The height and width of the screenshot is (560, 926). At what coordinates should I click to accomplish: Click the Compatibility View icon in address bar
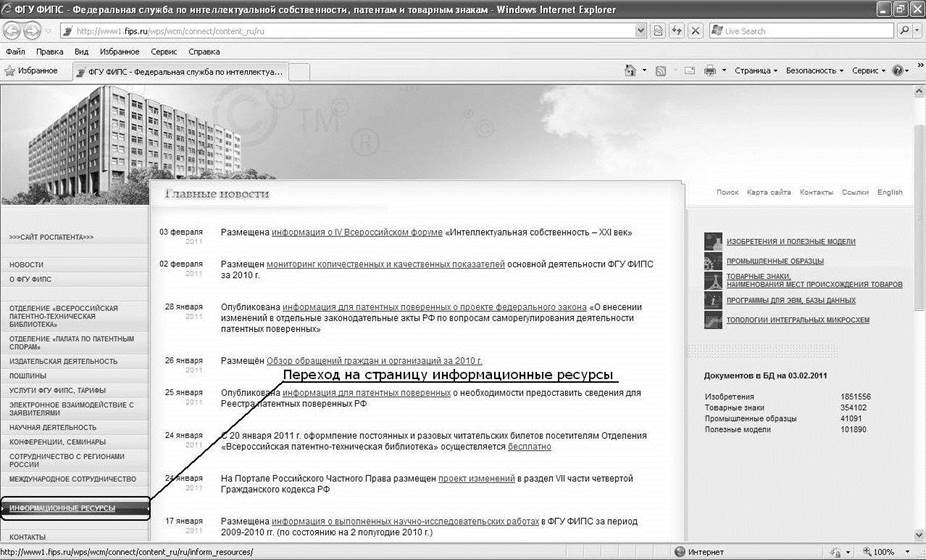coord(657,31)
